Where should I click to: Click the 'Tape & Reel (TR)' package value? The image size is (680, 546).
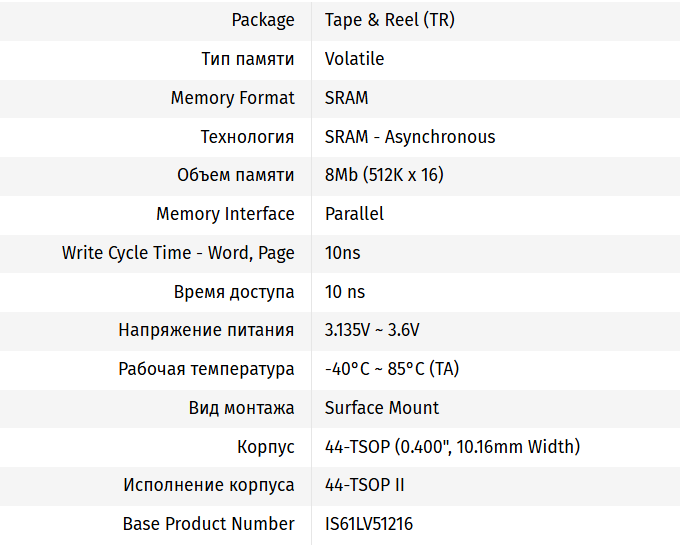click(389, 20)
